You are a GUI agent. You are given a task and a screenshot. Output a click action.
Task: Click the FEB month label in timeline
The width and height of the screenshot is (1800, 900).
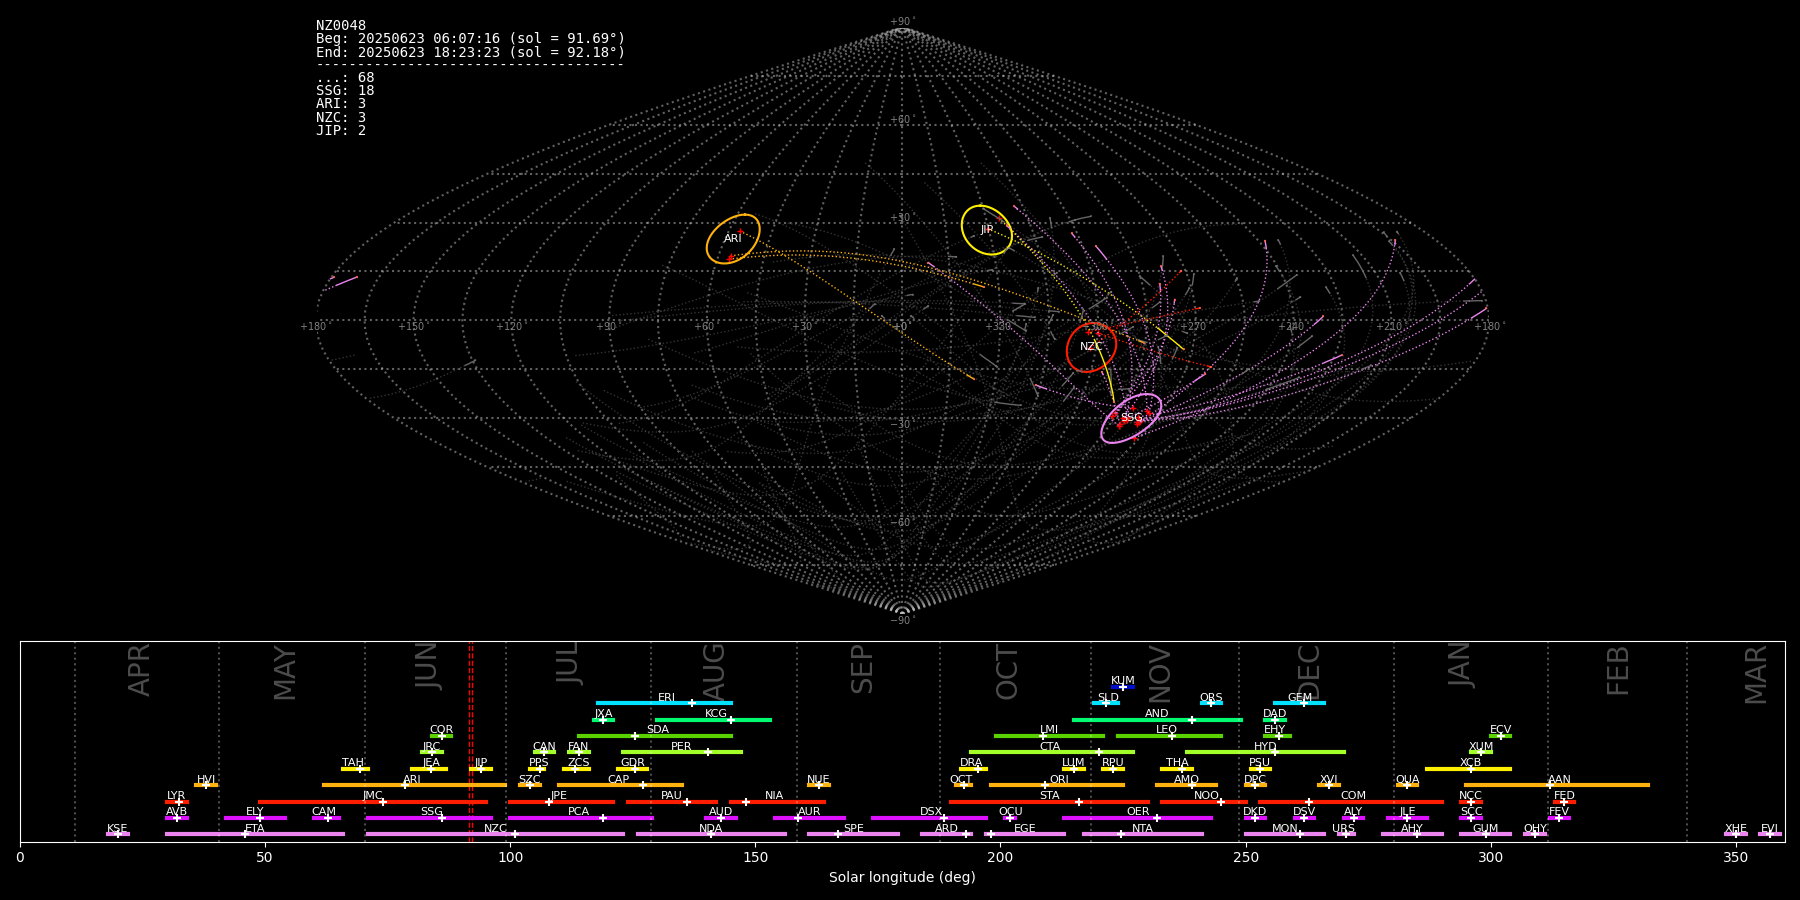pyautogui.click(x=1618, y=670)
